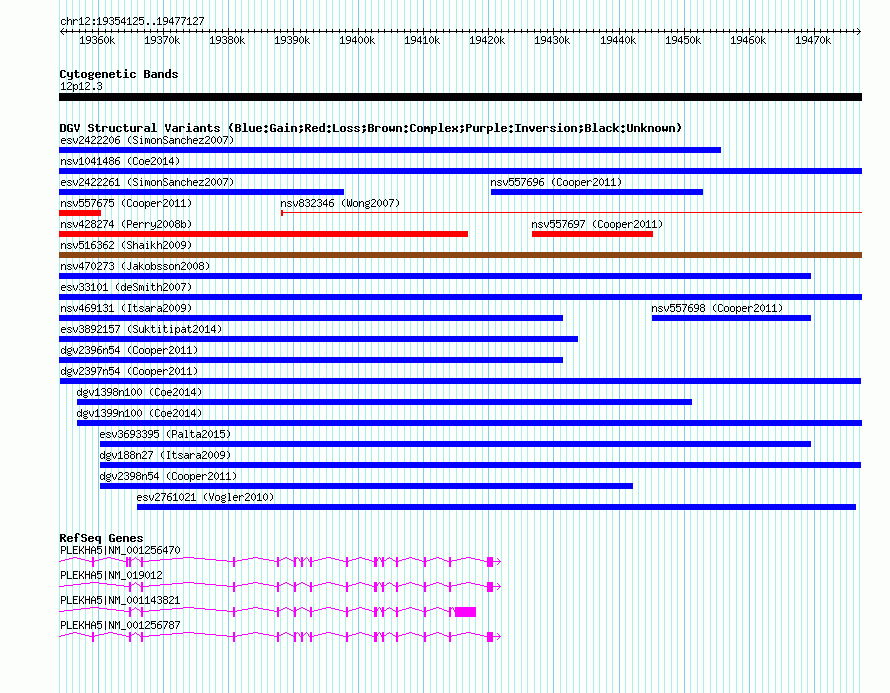Select the thin red line of nsv832346
The height and width of the screenshot is (693, 890).
[572, 213]
